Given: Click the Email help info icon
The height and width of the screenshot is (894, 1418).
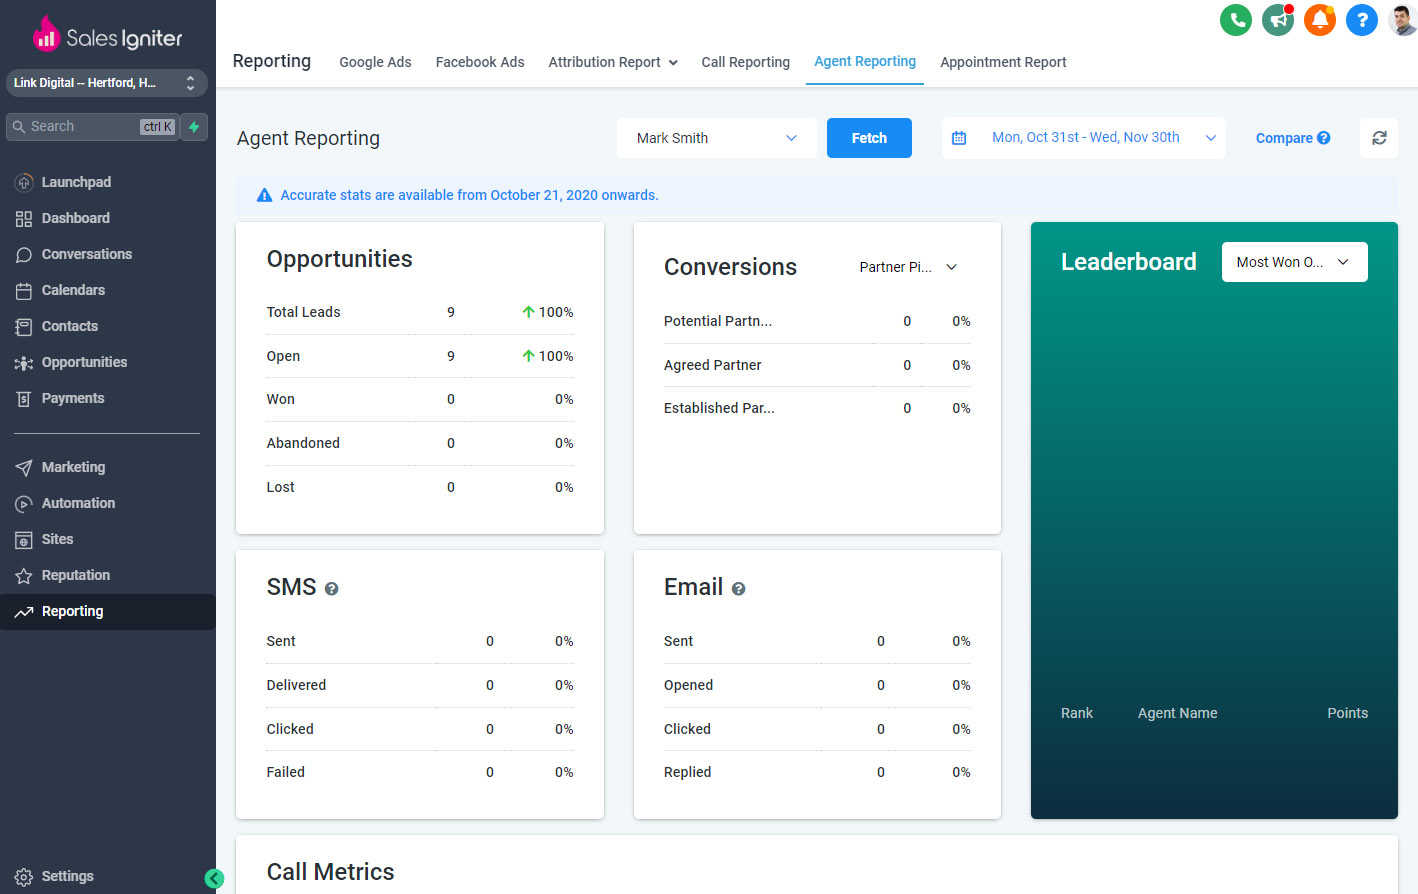Looking at the screenshot, I should point(739,589).
